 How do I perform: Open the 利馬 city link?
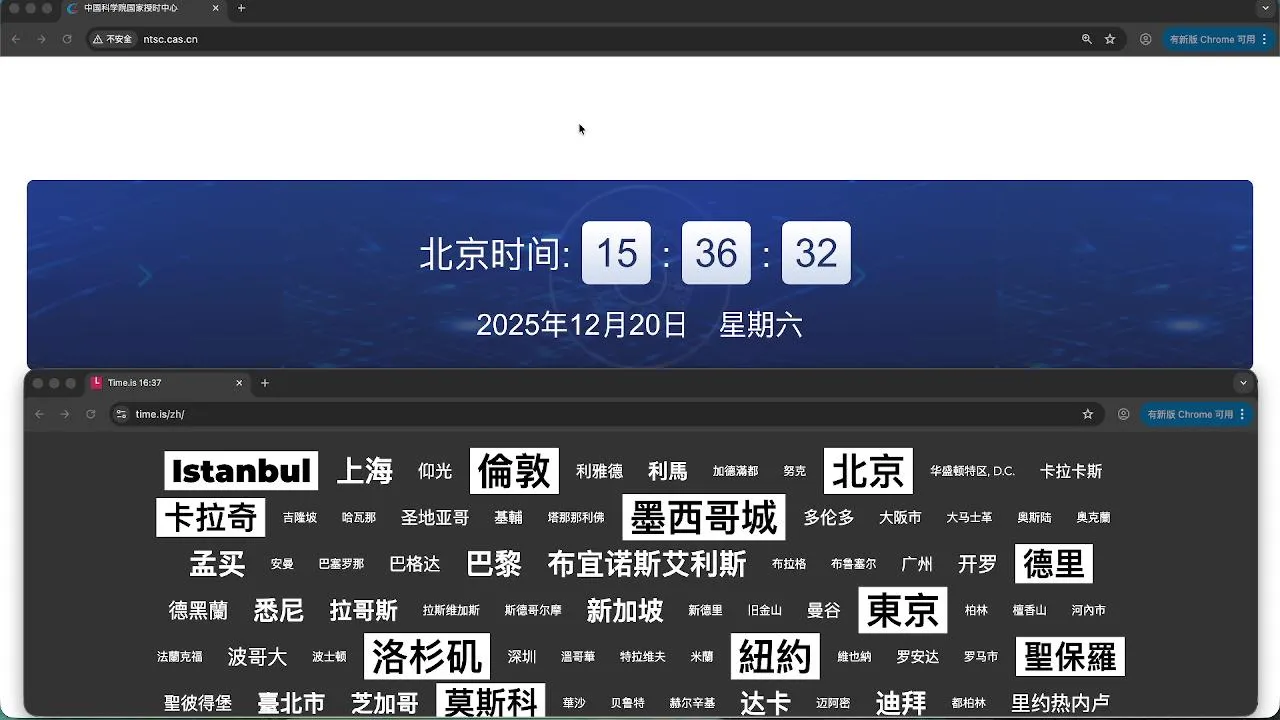pos(667,471)
